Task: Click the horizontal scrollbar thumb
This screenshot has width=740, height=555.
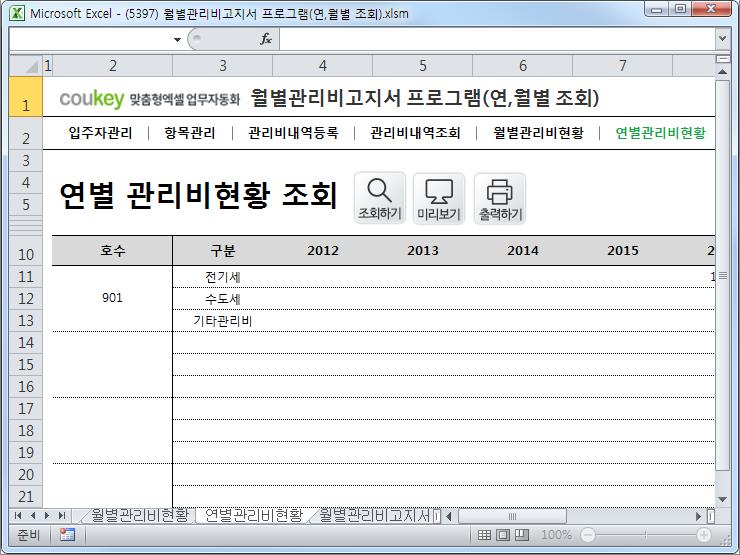Action: click(x=513, y=516)
